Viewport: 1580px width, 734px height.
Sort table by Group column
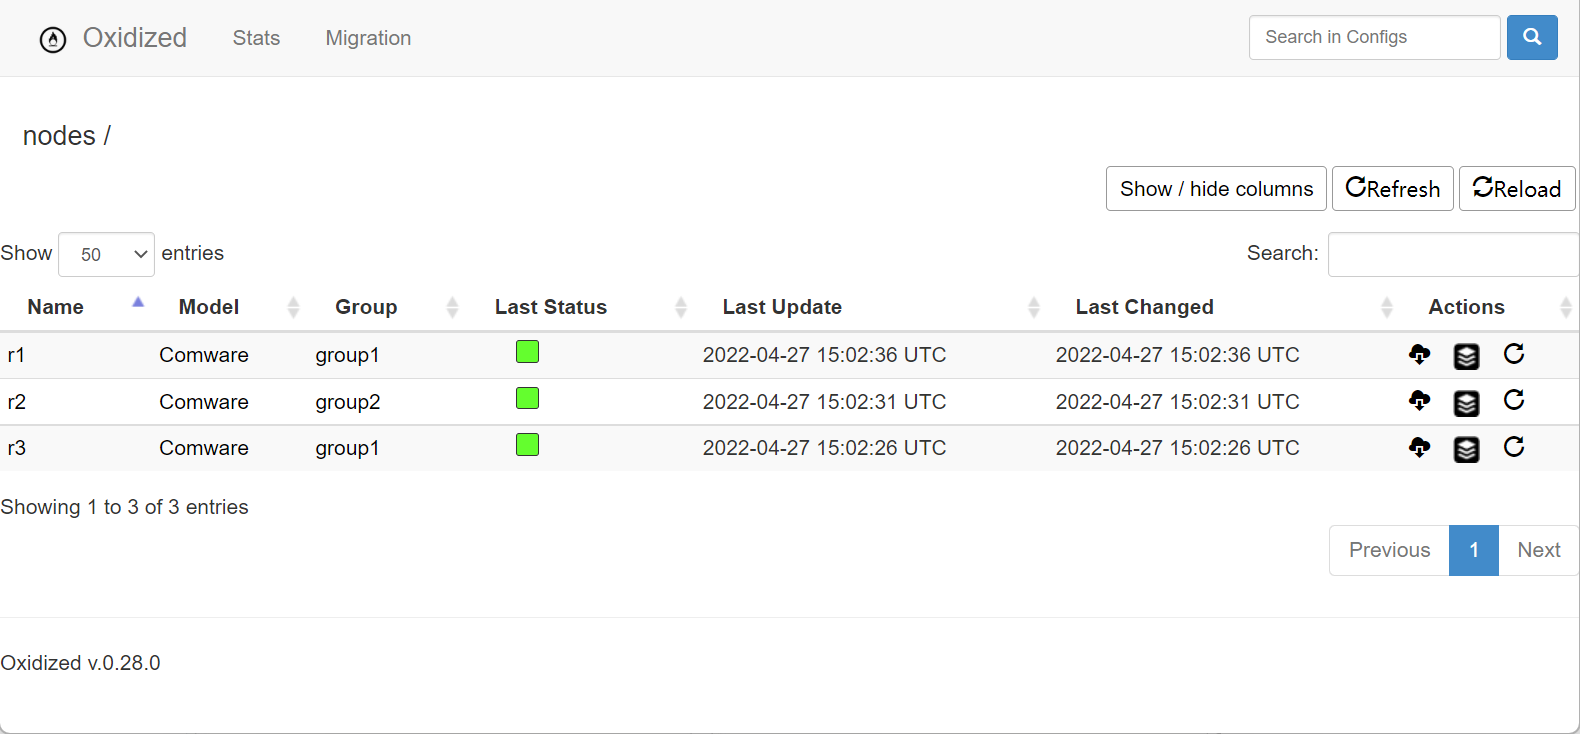click(x=366, y=307)
